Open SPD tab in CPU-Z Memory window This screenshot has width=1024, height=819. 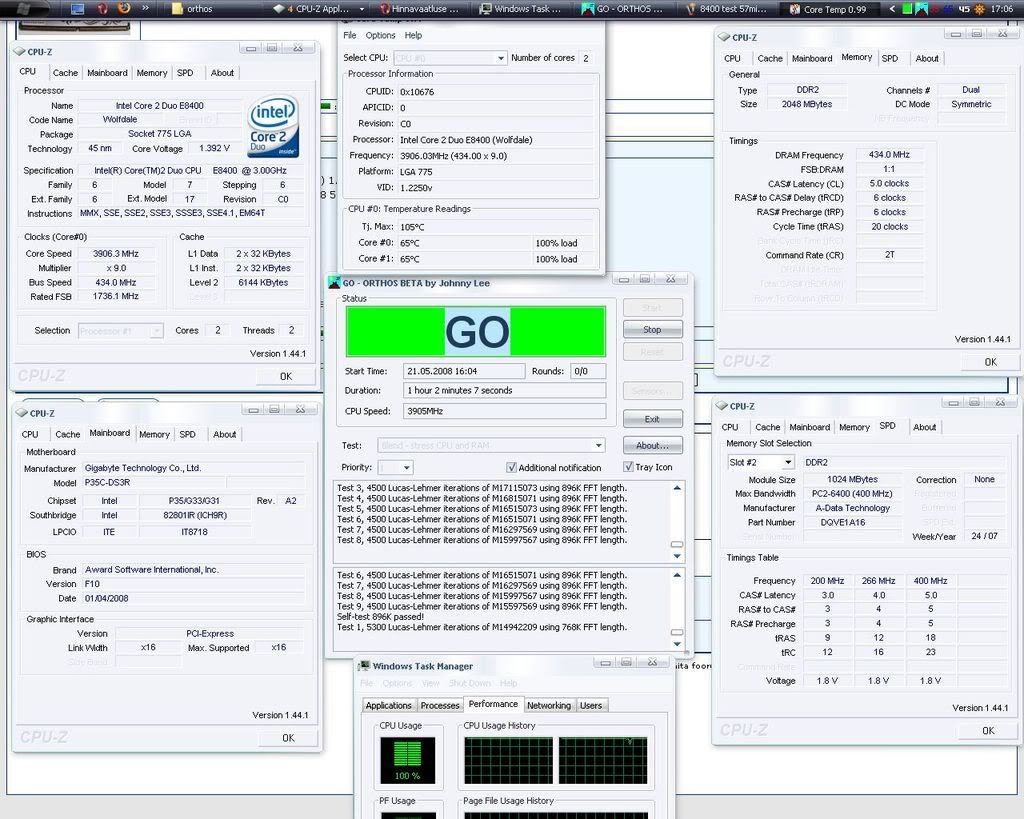[889, 59]
